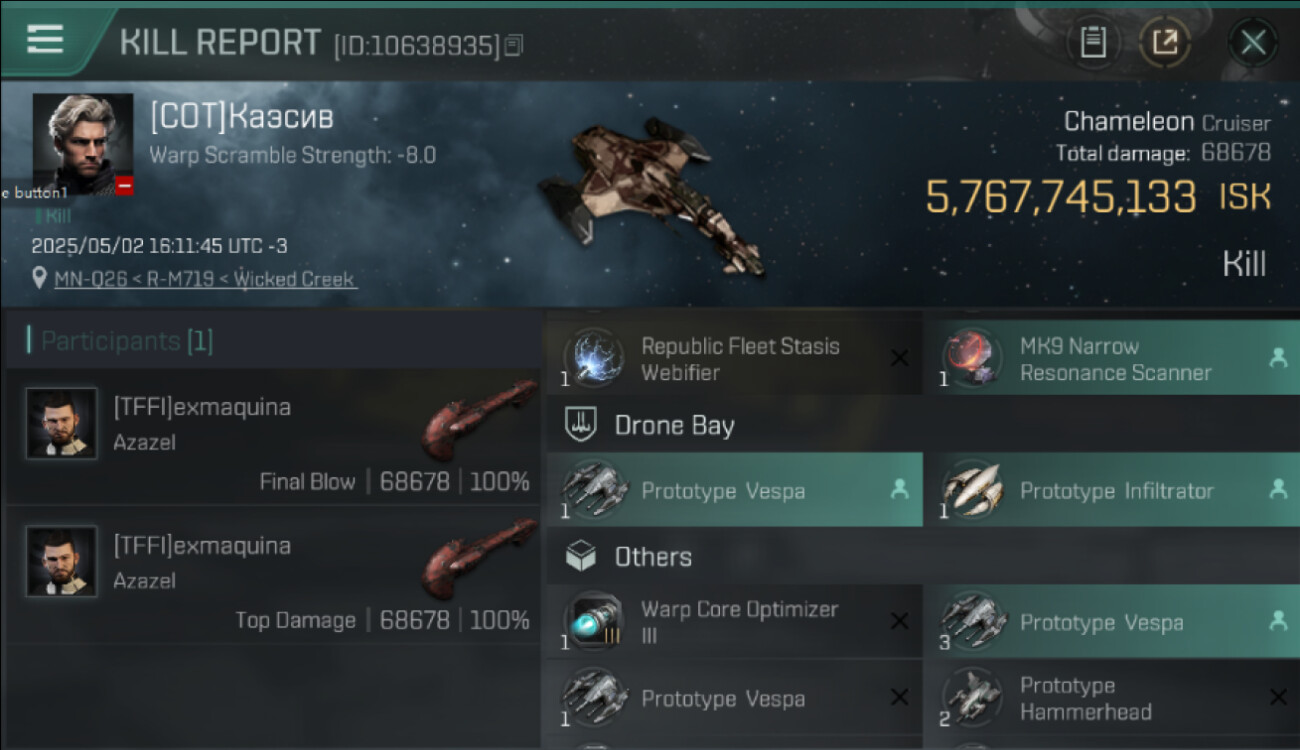
Task: Open Top Damage exmaquina participant entry
Action: [272, 575]
